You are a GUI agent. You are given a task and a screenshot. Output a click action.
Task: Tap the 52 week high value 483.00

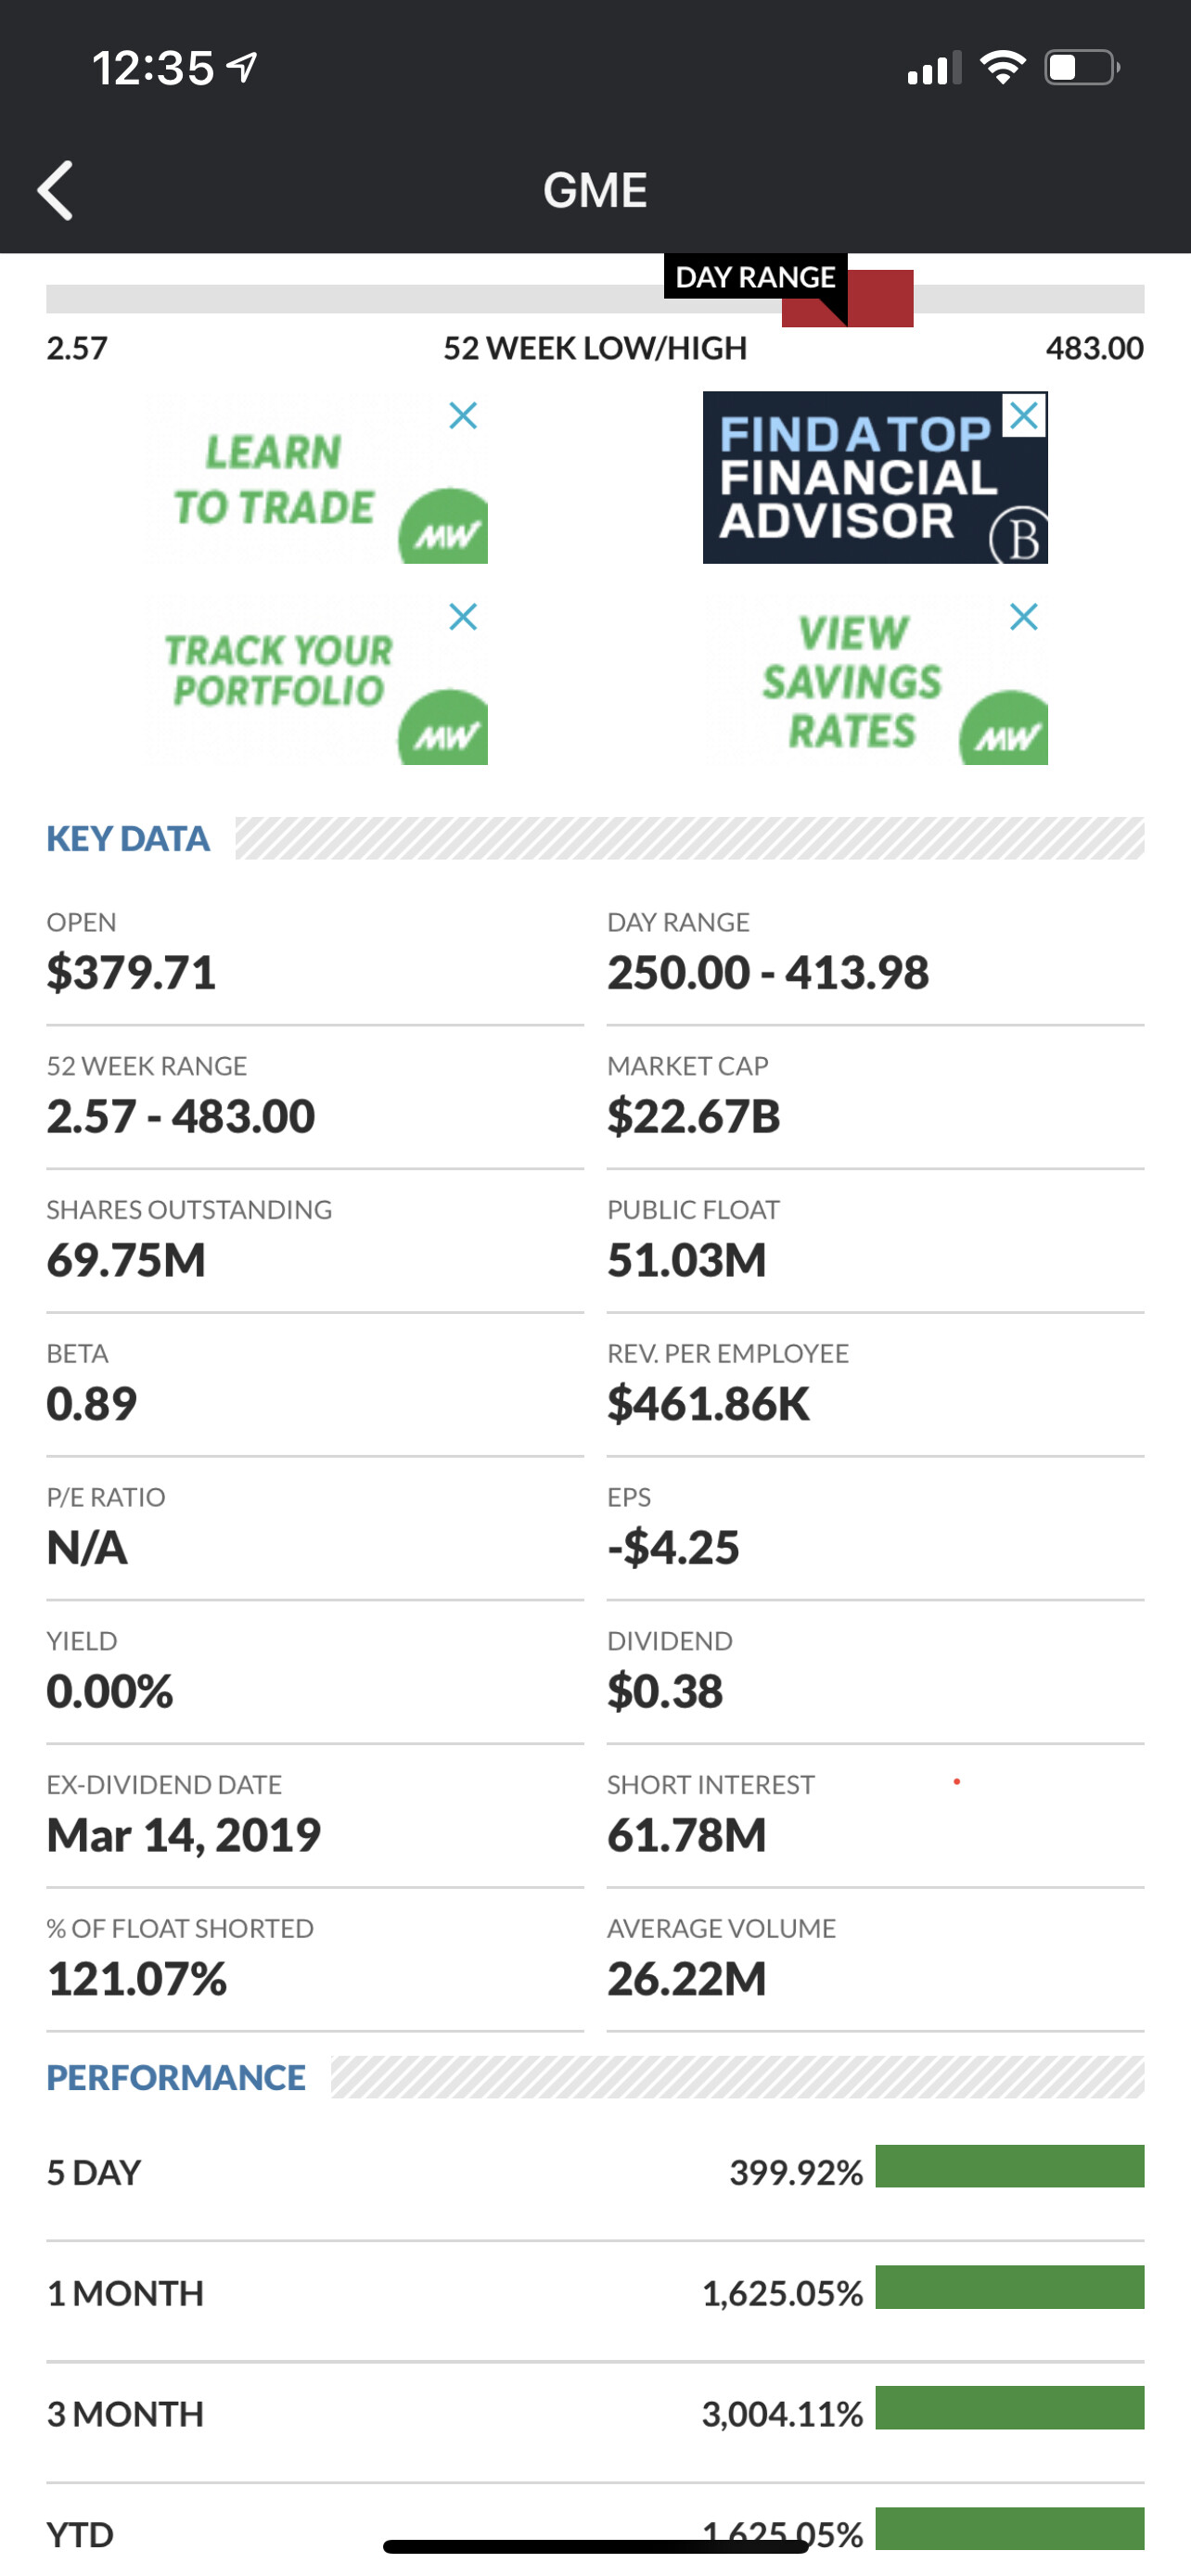click(1094, 348)
